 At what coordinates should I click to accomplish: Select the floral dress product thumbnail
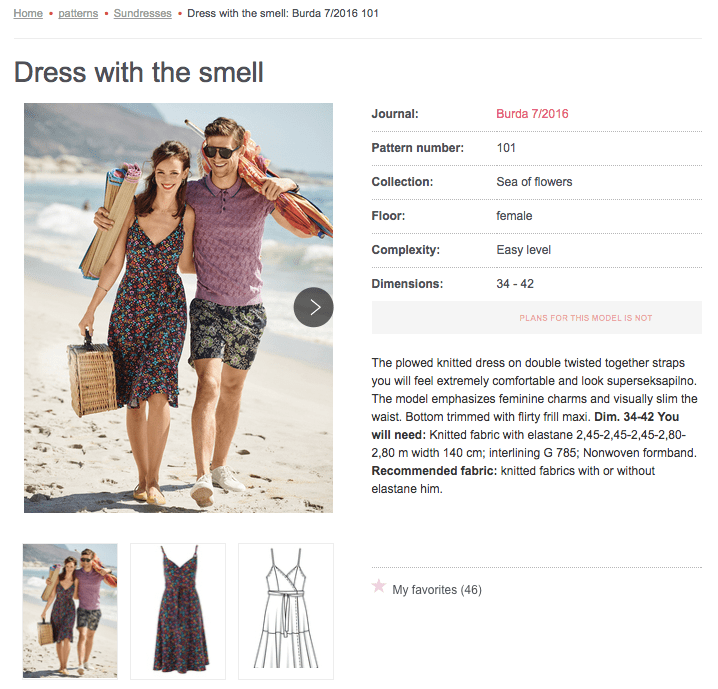(178, 611)
